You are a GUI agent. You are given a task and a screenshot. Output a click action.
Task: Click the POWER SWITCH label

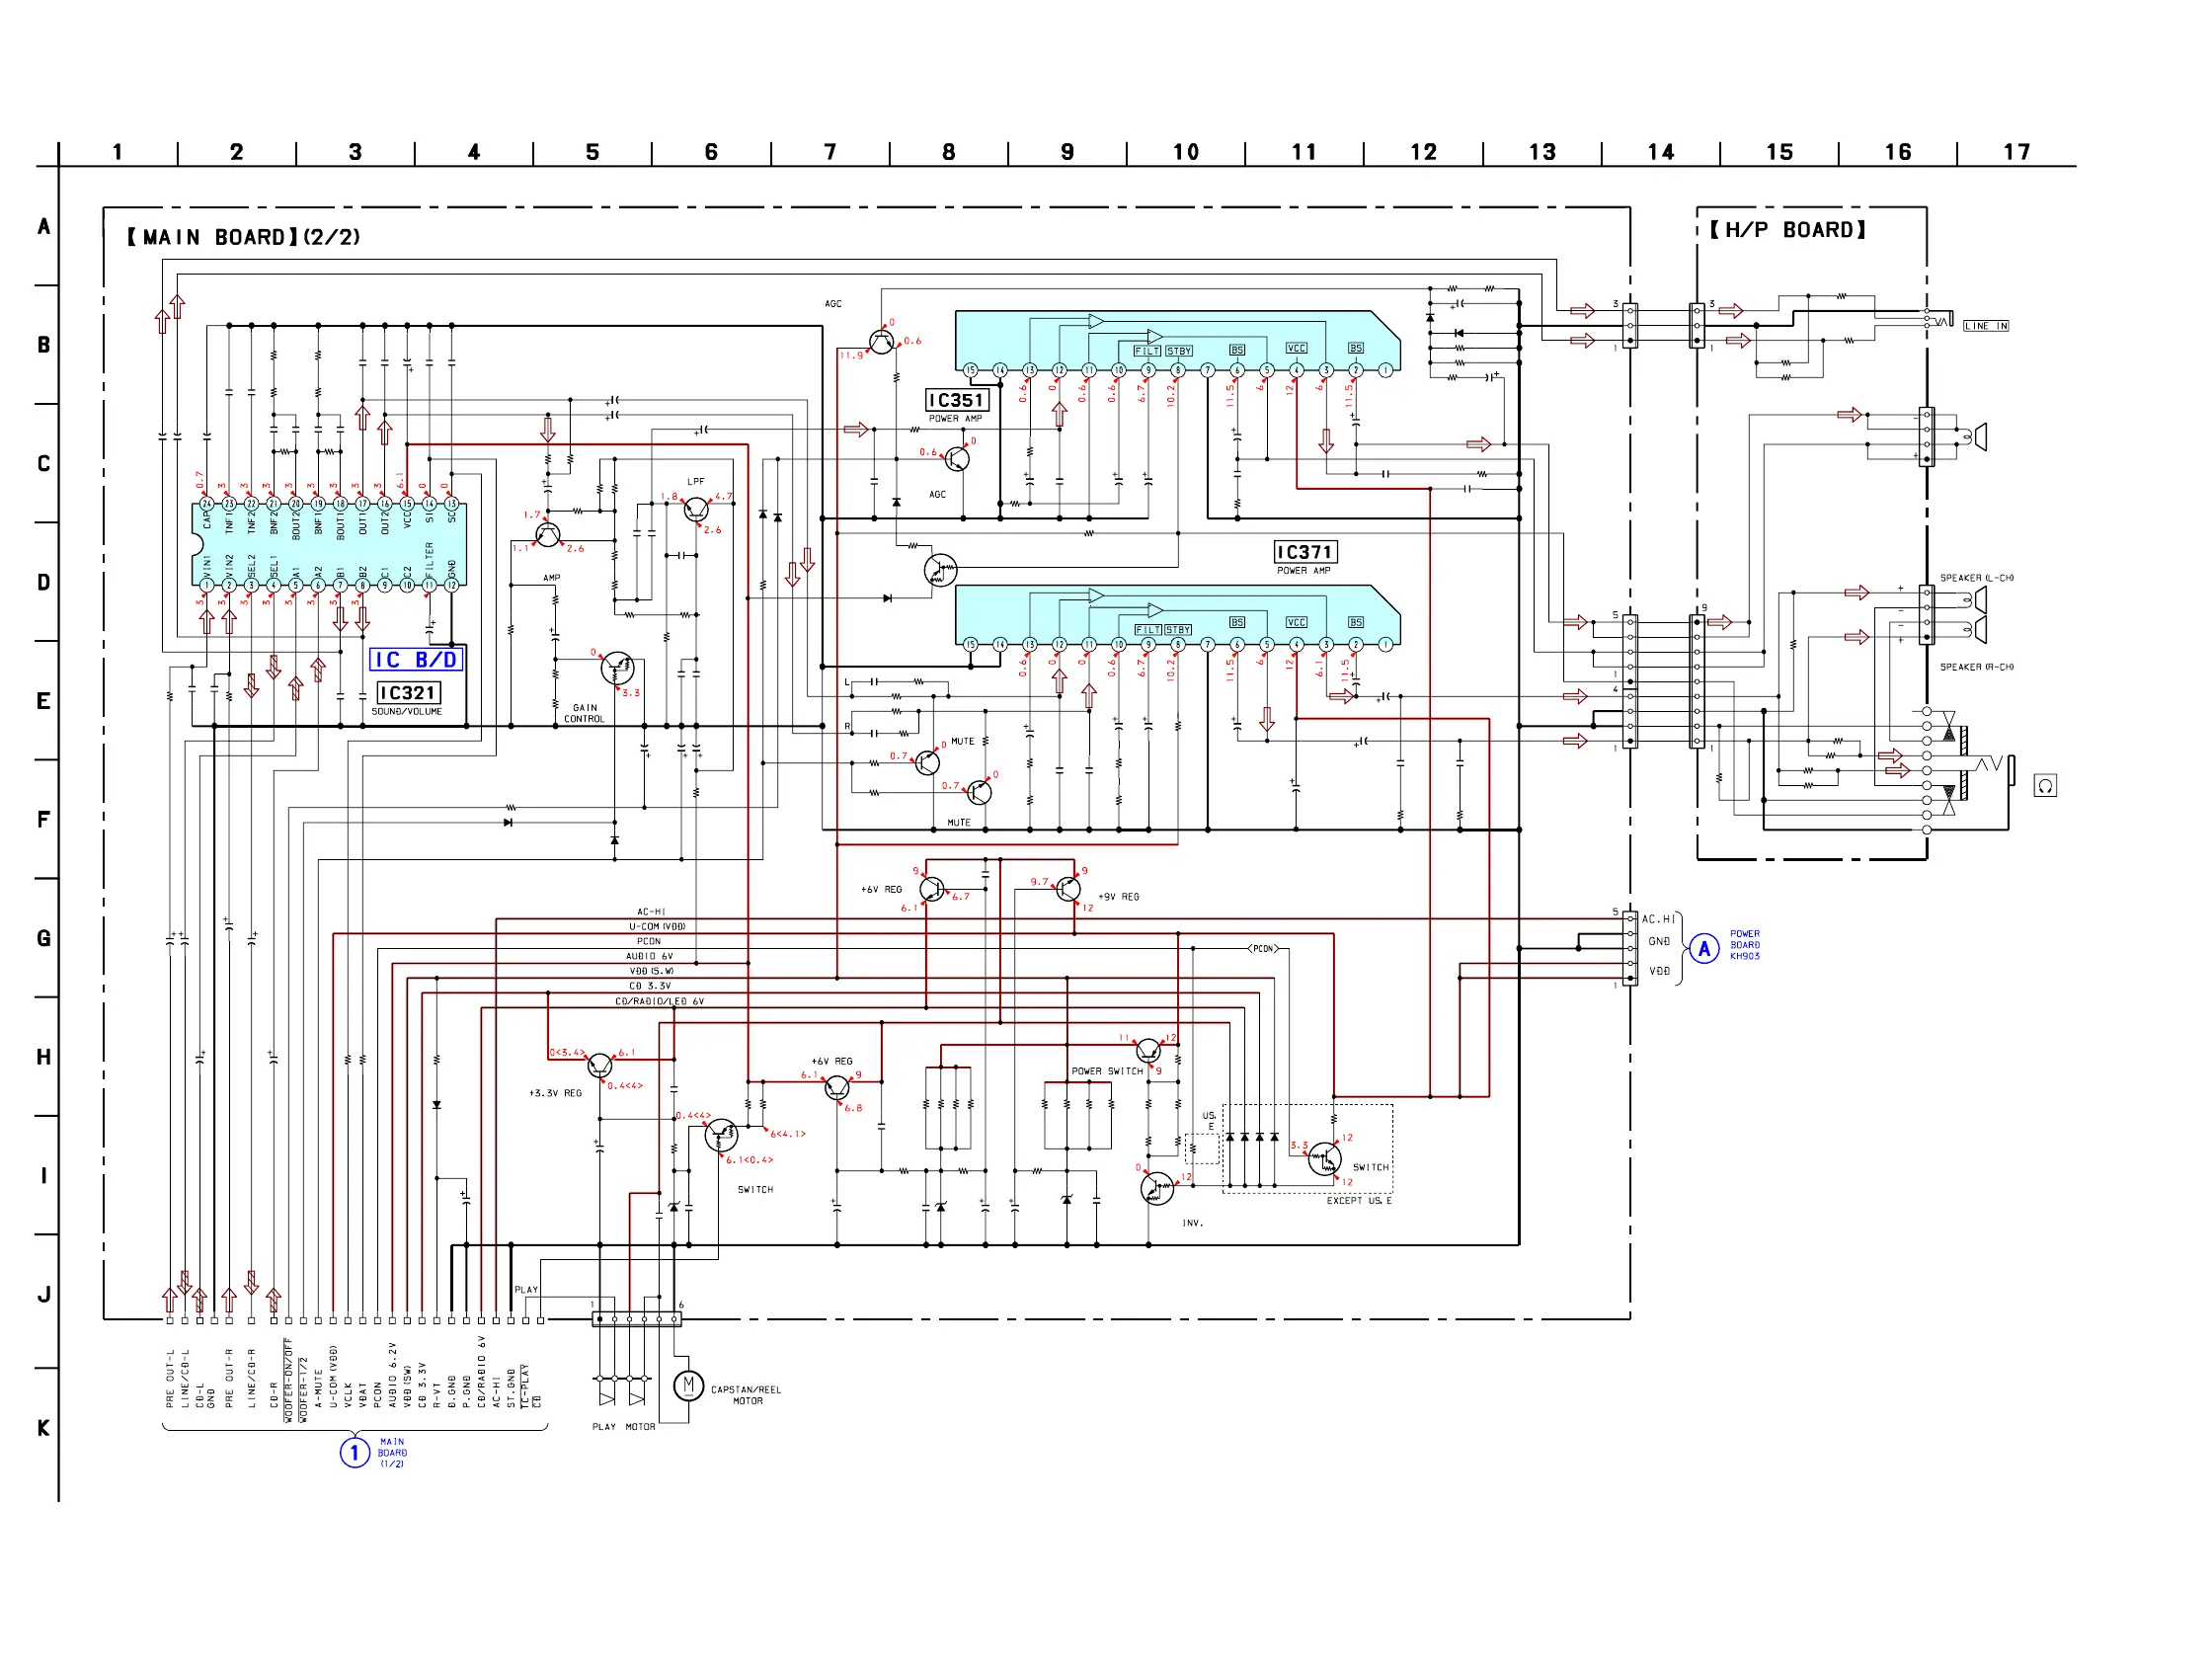tap(1106, 1071)
